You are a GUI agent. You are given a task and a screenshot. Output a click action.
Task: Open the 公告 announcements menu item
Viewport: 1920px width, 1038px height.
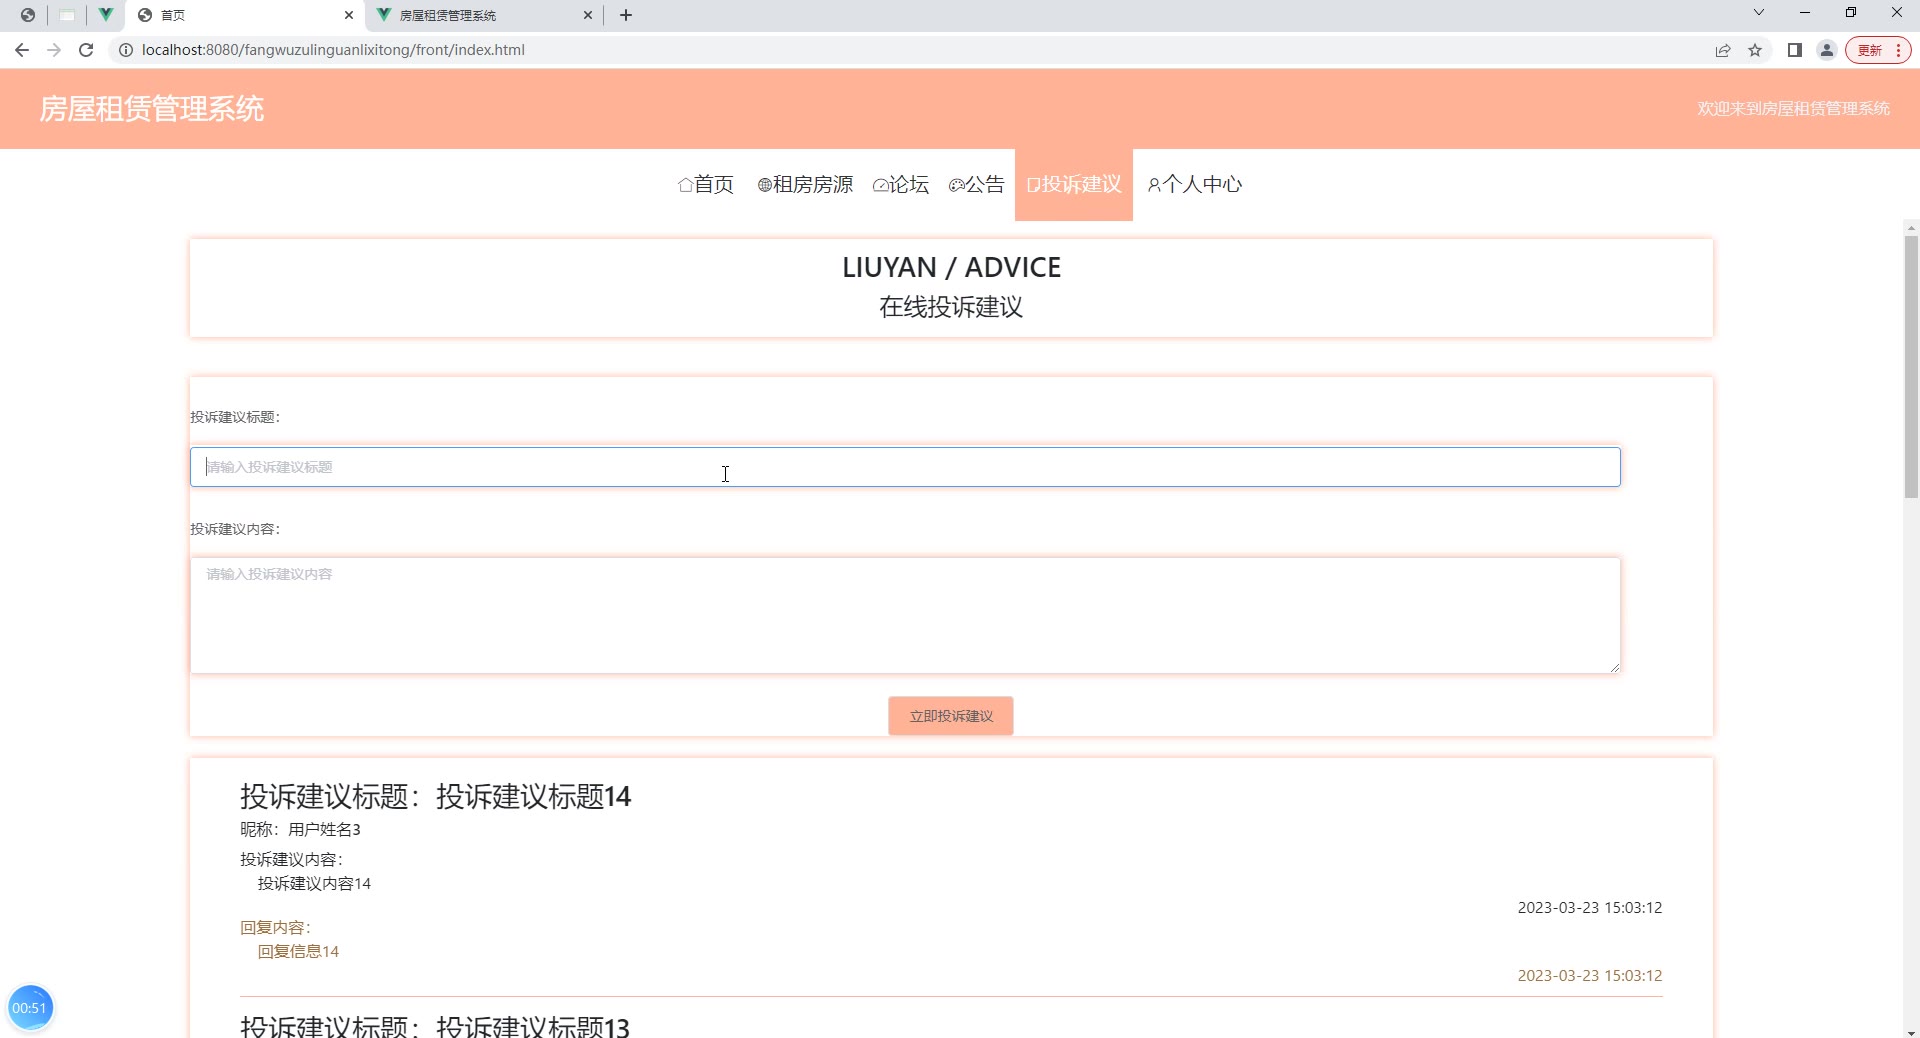pyautogui.click(x=977, y=184)
